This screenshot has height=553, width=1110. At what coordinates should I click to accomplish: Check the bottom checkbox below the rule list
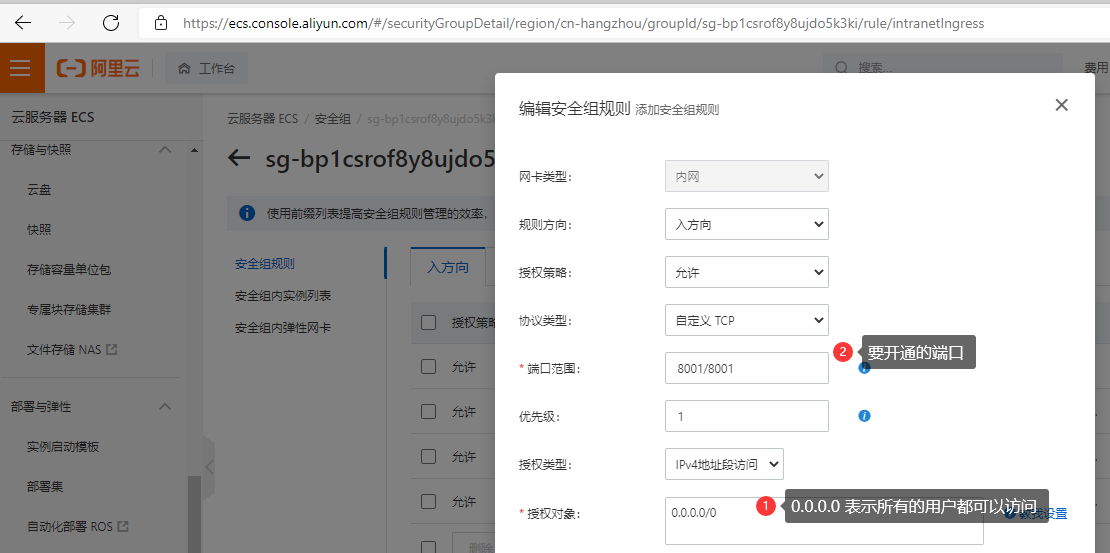click(x=428, y=547)
